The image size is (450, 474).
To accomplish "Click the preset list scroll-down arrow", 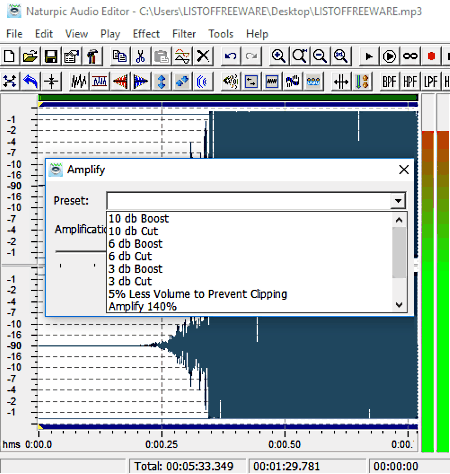I will click(399, 304).
